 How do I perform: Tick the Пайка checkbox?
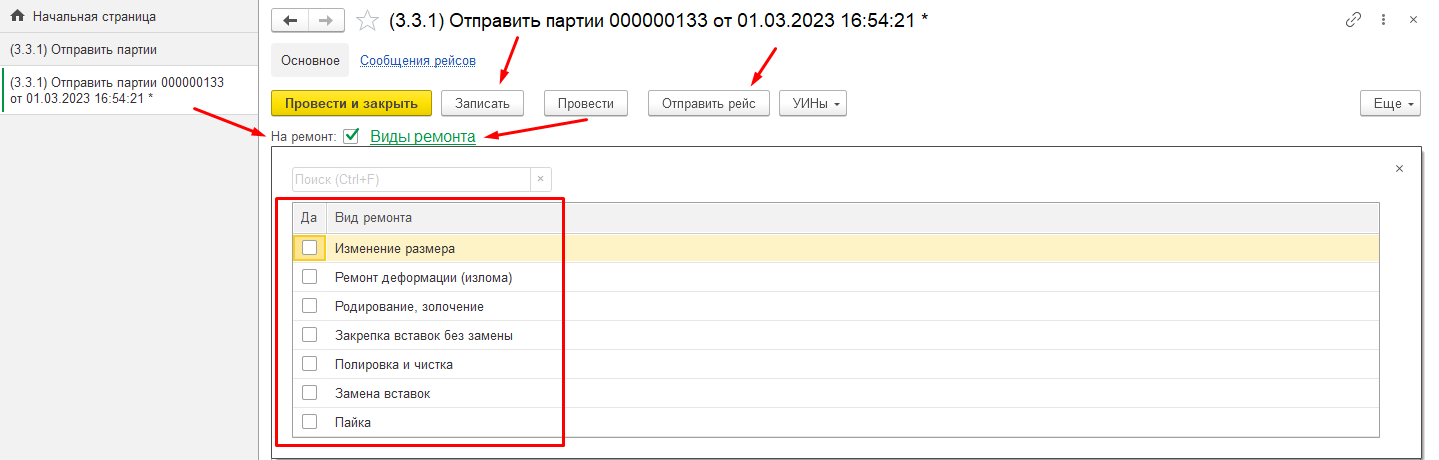[x=310, y=422]
